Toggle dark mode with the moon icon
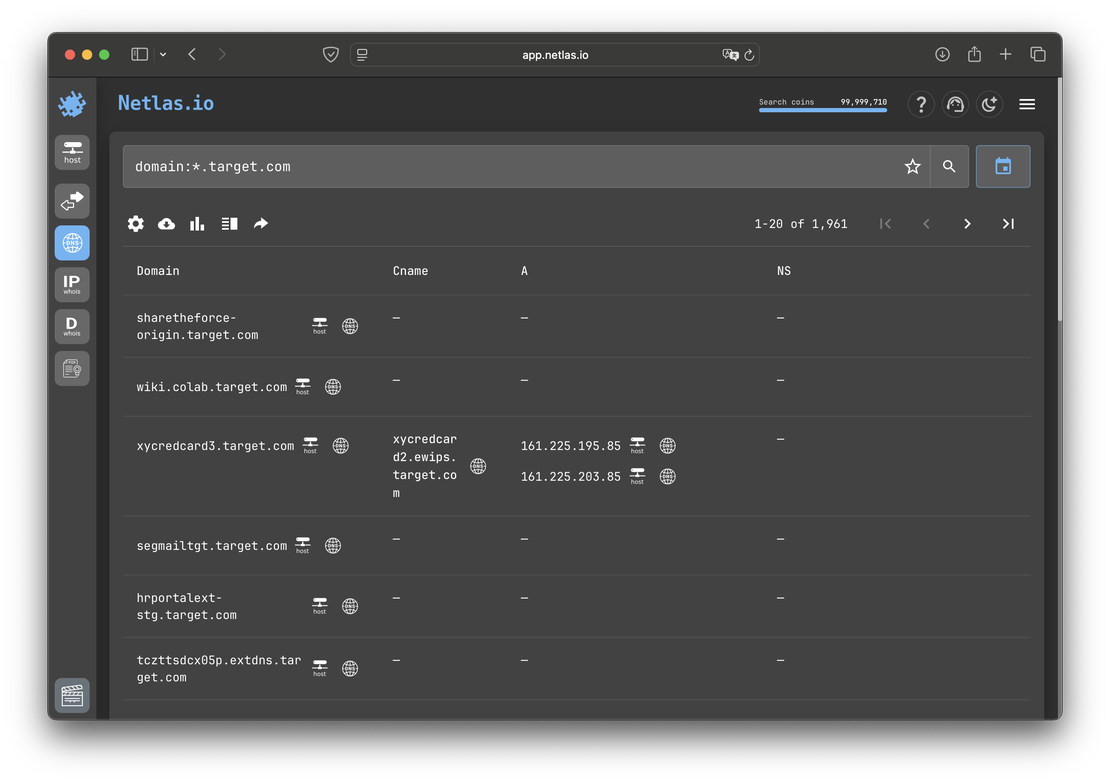 989,104
